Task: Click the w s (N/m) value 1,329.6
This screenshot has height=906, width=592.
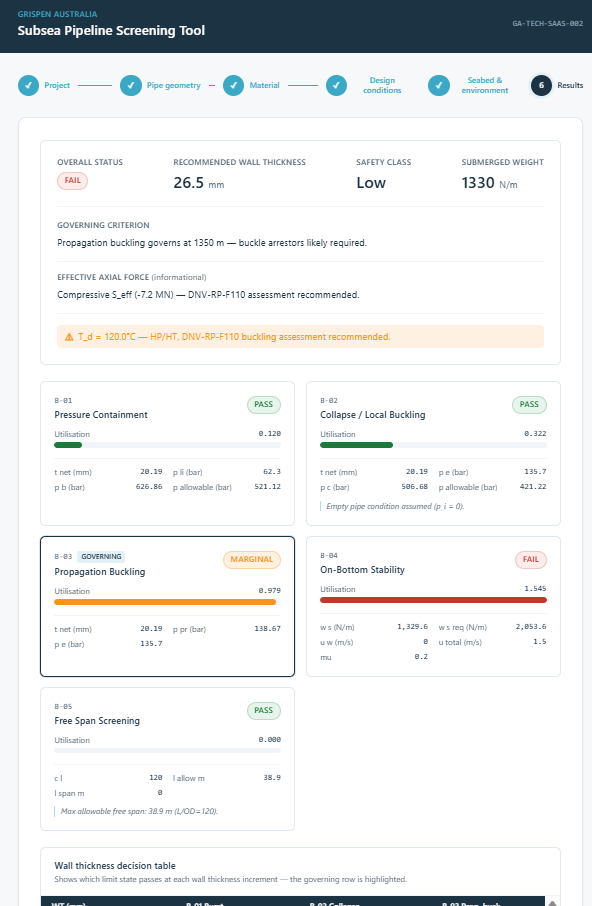Action: pyautogui.click(x=412, y=627)
